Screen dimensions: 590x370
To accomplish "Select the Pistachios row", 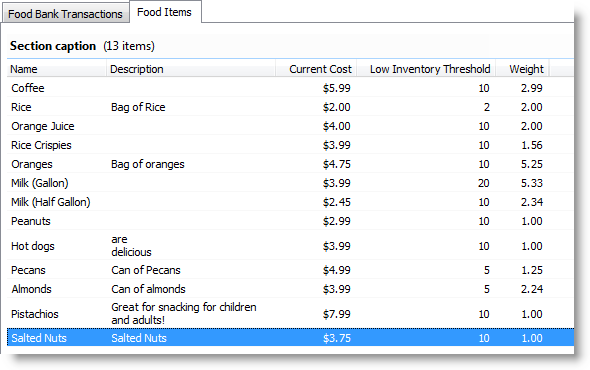I will pos(290,314).
